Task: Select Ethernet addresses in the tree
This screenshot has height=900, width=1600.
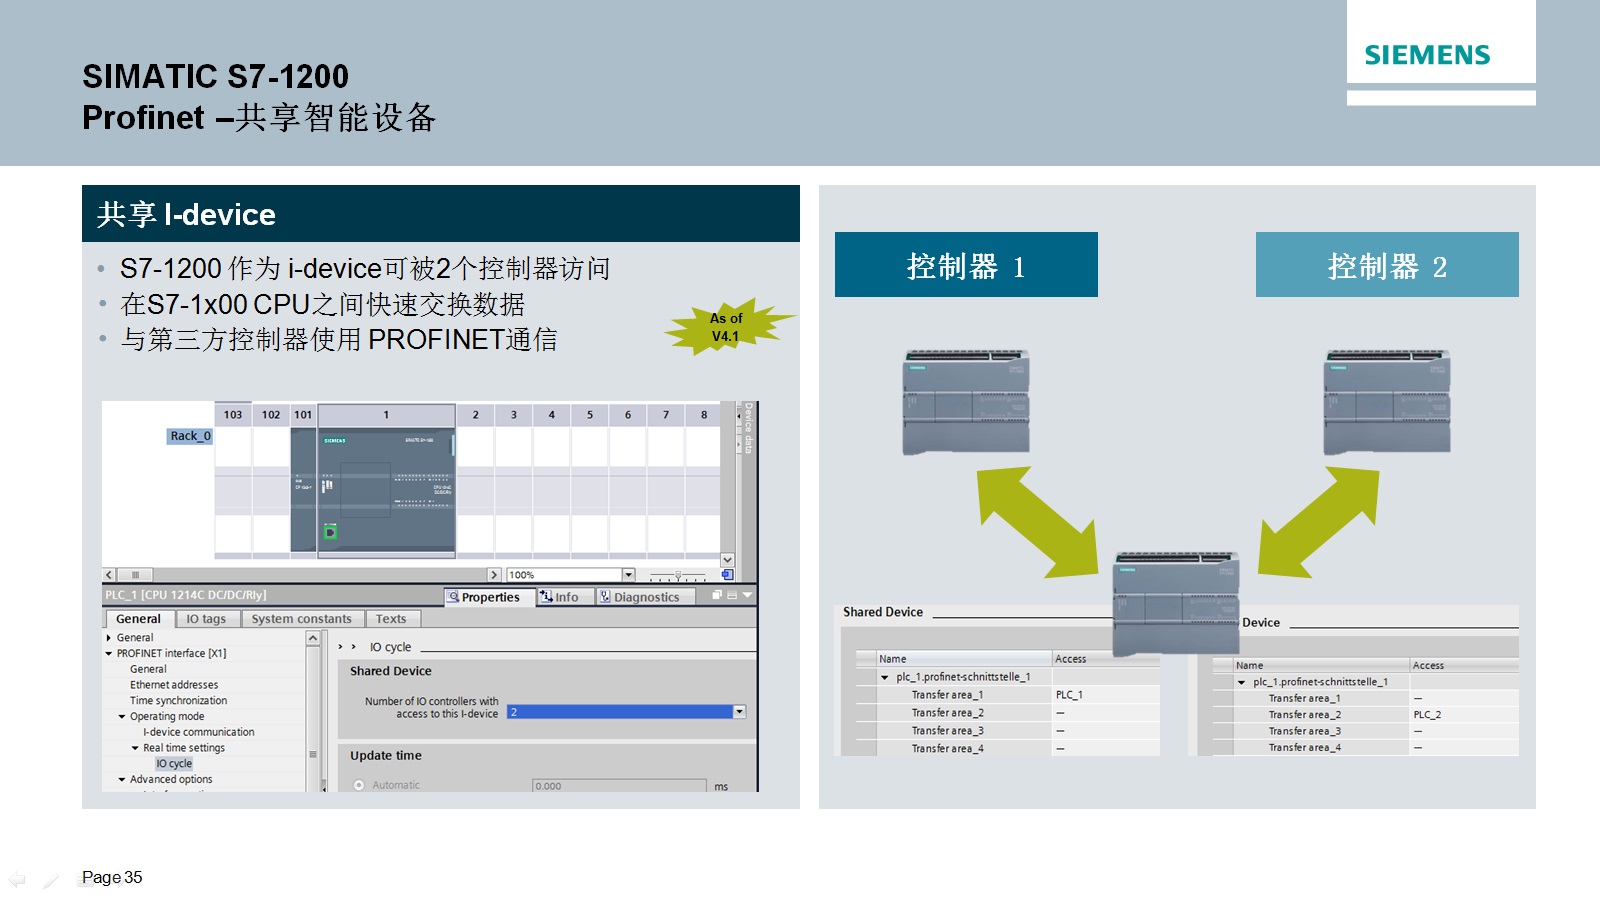Action: click(174, 685)
